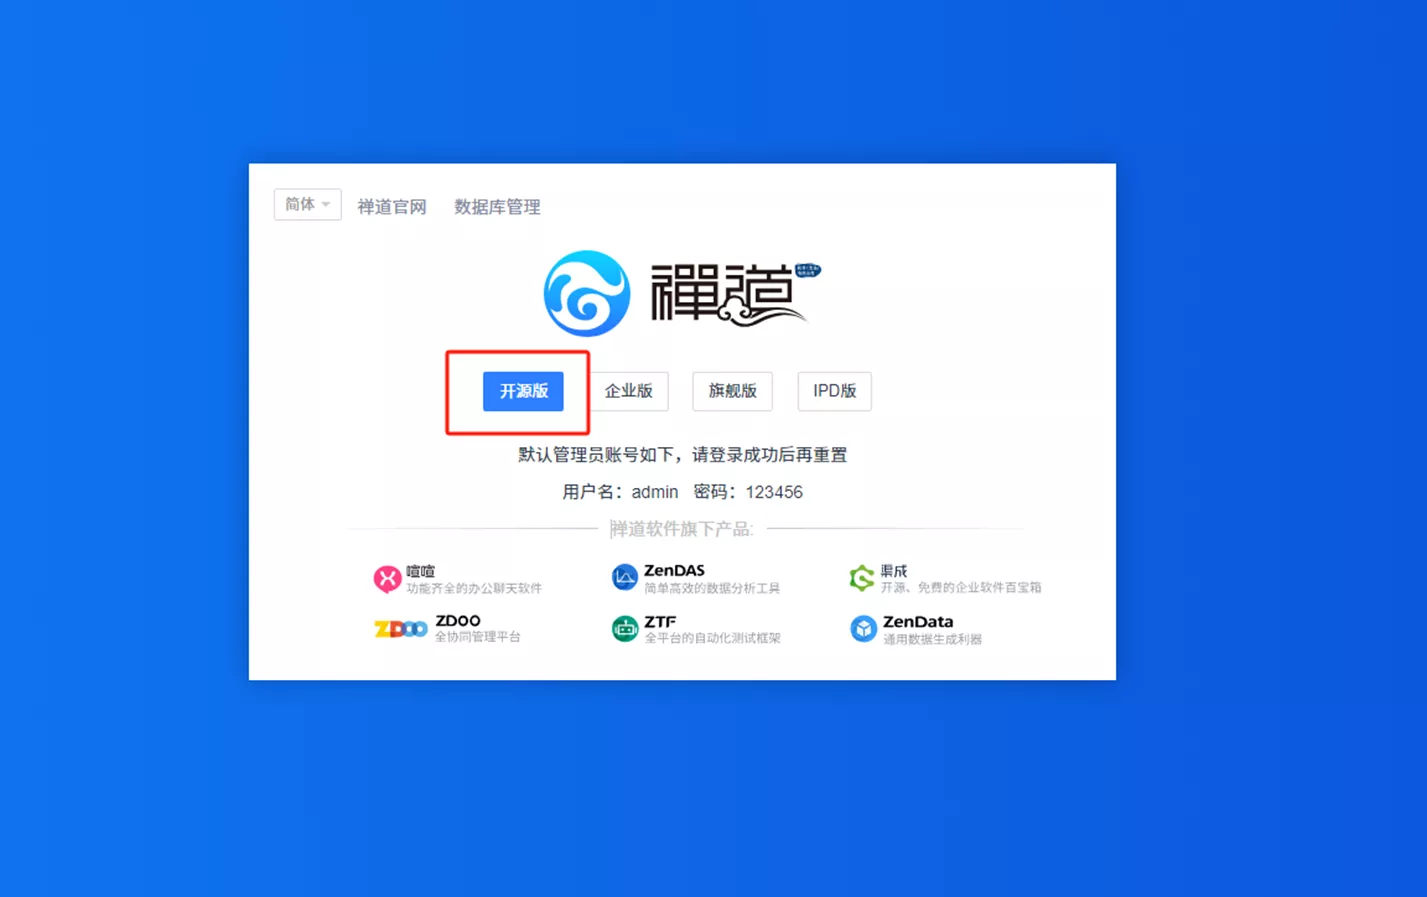
Task: Open 数据库管理 link
Action: coord(497,207)
